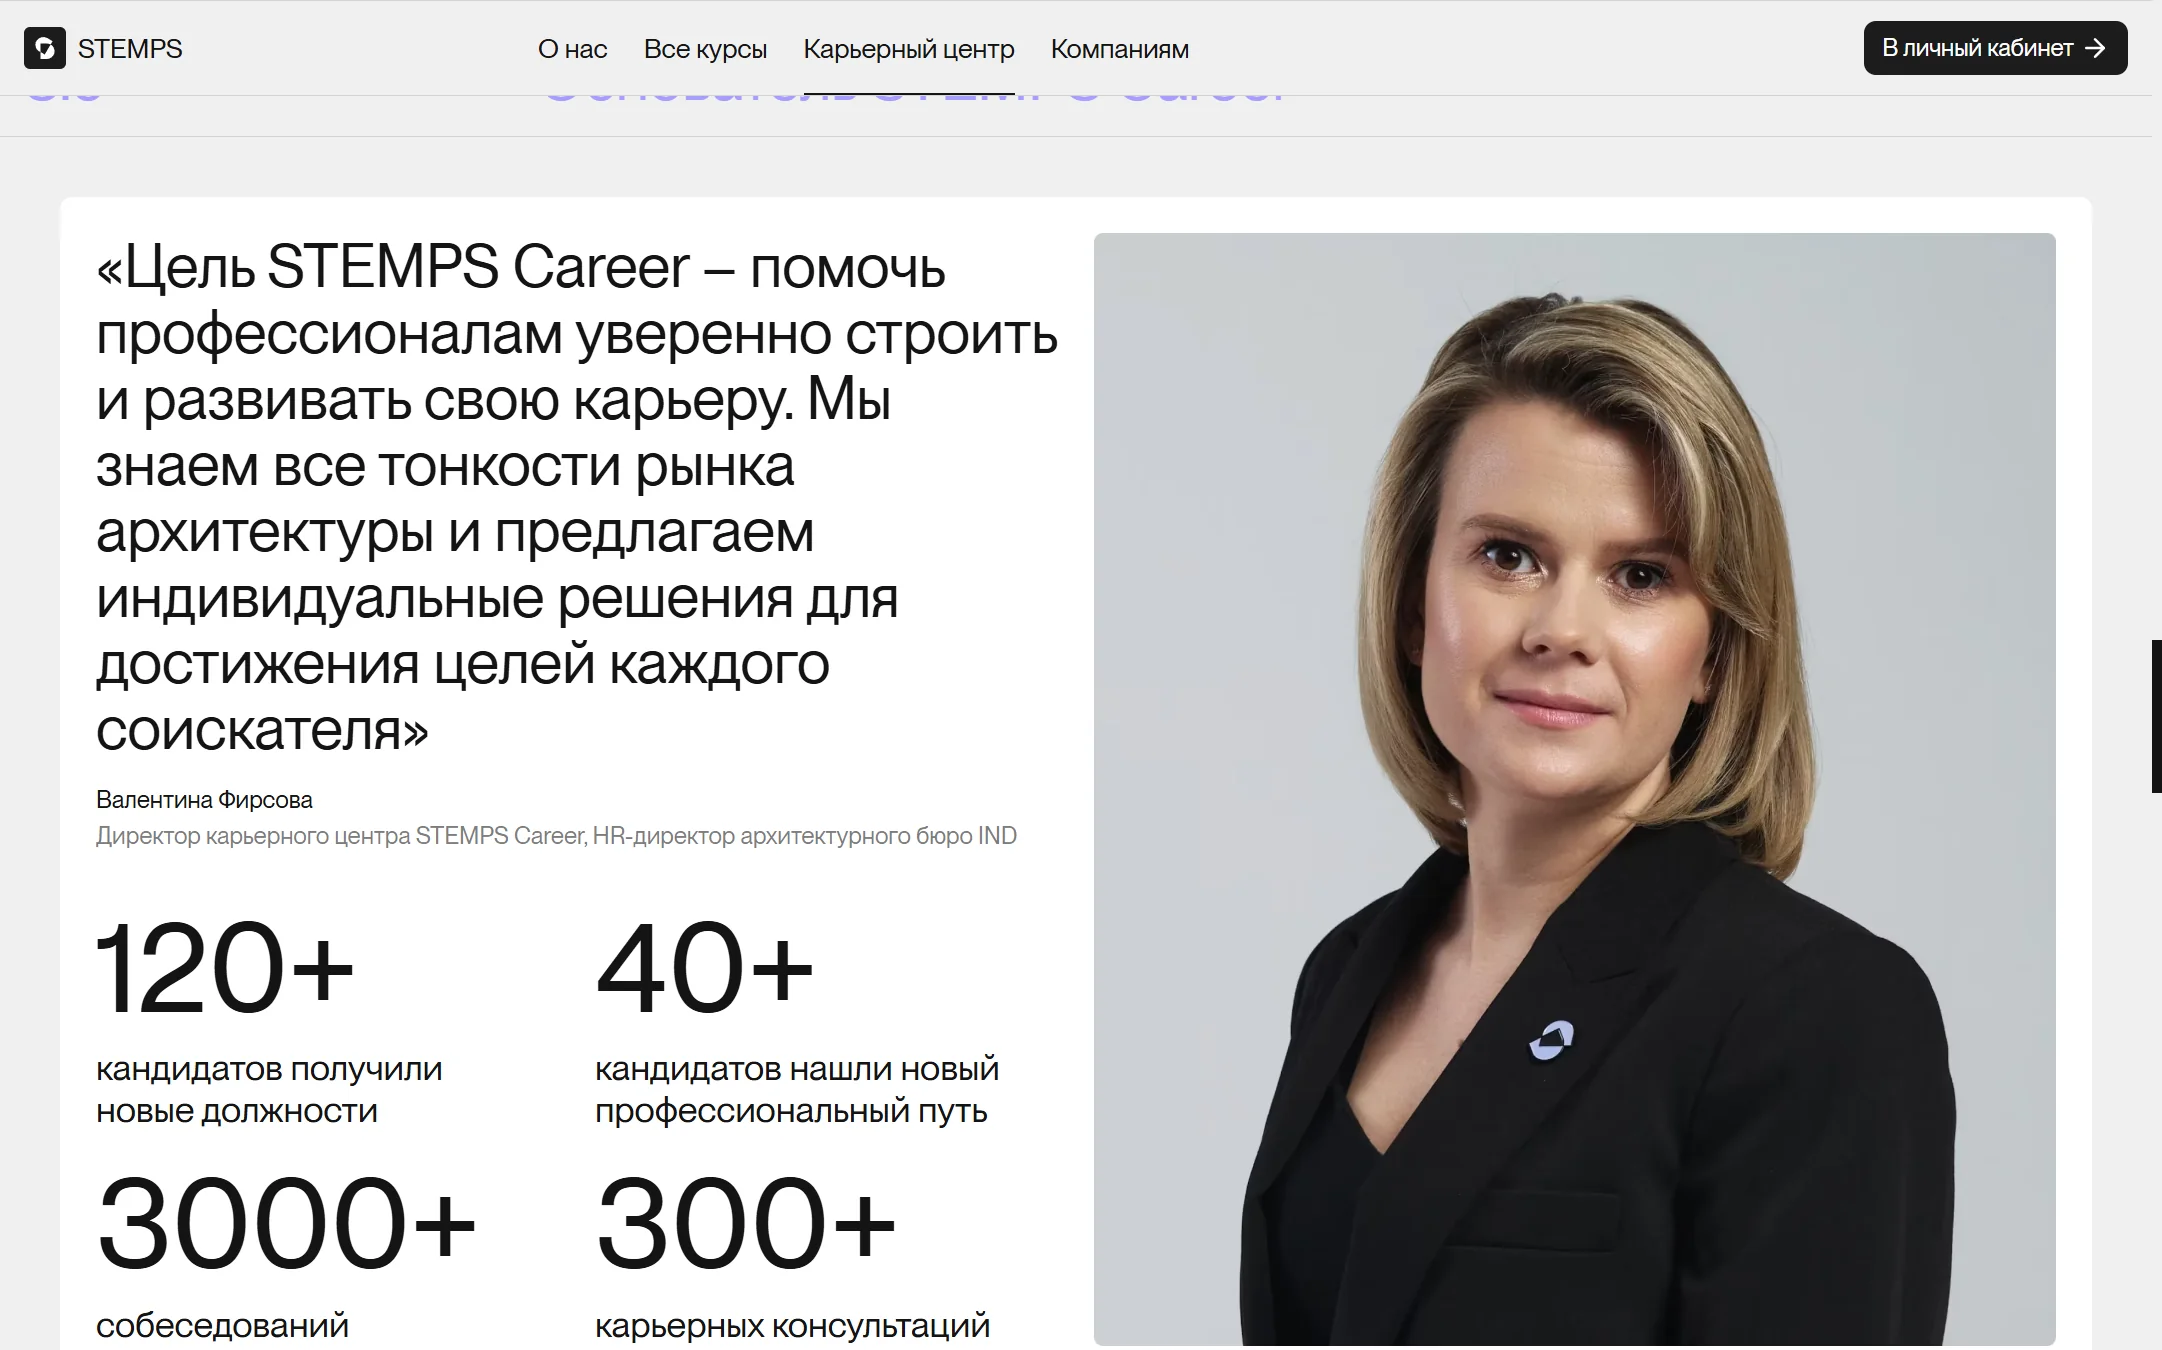Screen dimensions: 2162x1350
Task: Click the job title line «Директор карьерного центра STEMPS Career»
Action: tap(340, 836)
